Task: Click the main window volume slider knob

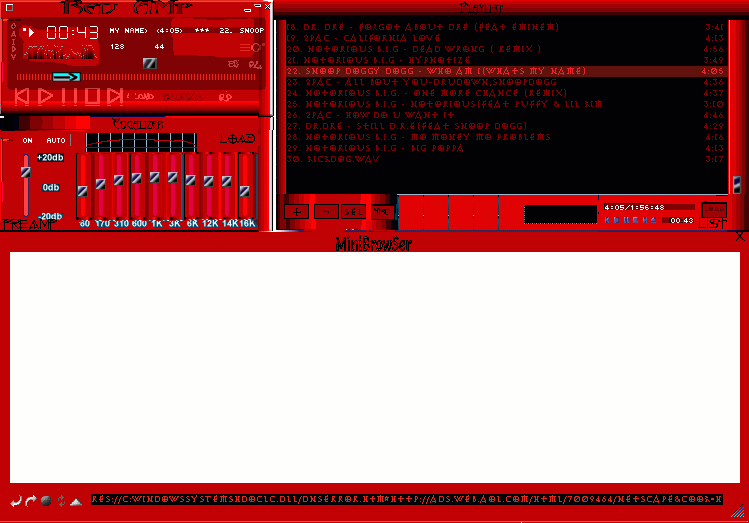Action: [x=150, y=64]
